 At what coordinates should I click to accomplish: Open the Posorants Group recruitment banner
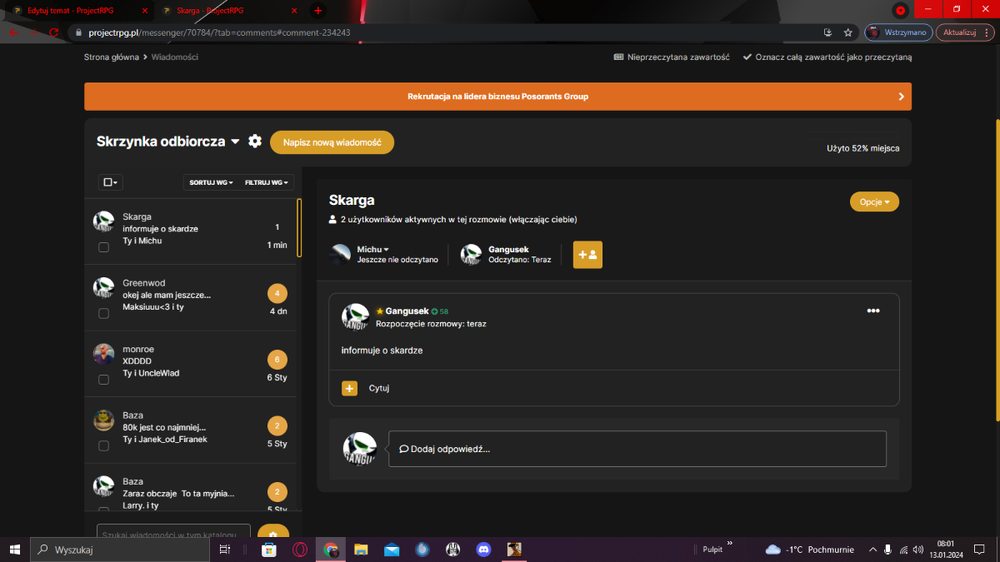(497, 96)
